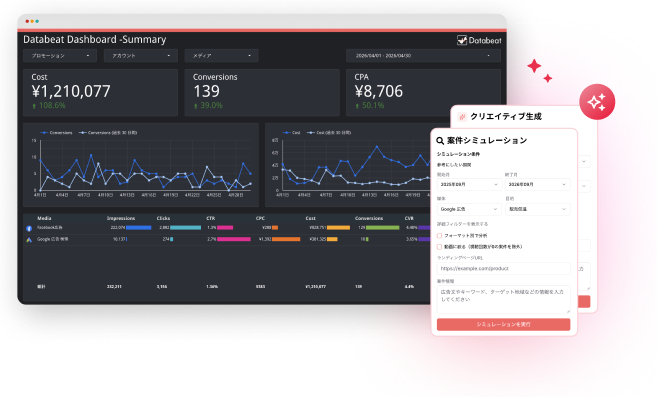
Task: Click the magnifier icon beside 案件シミュレーション
Action: pyautogui.click(x=440, y=141)
